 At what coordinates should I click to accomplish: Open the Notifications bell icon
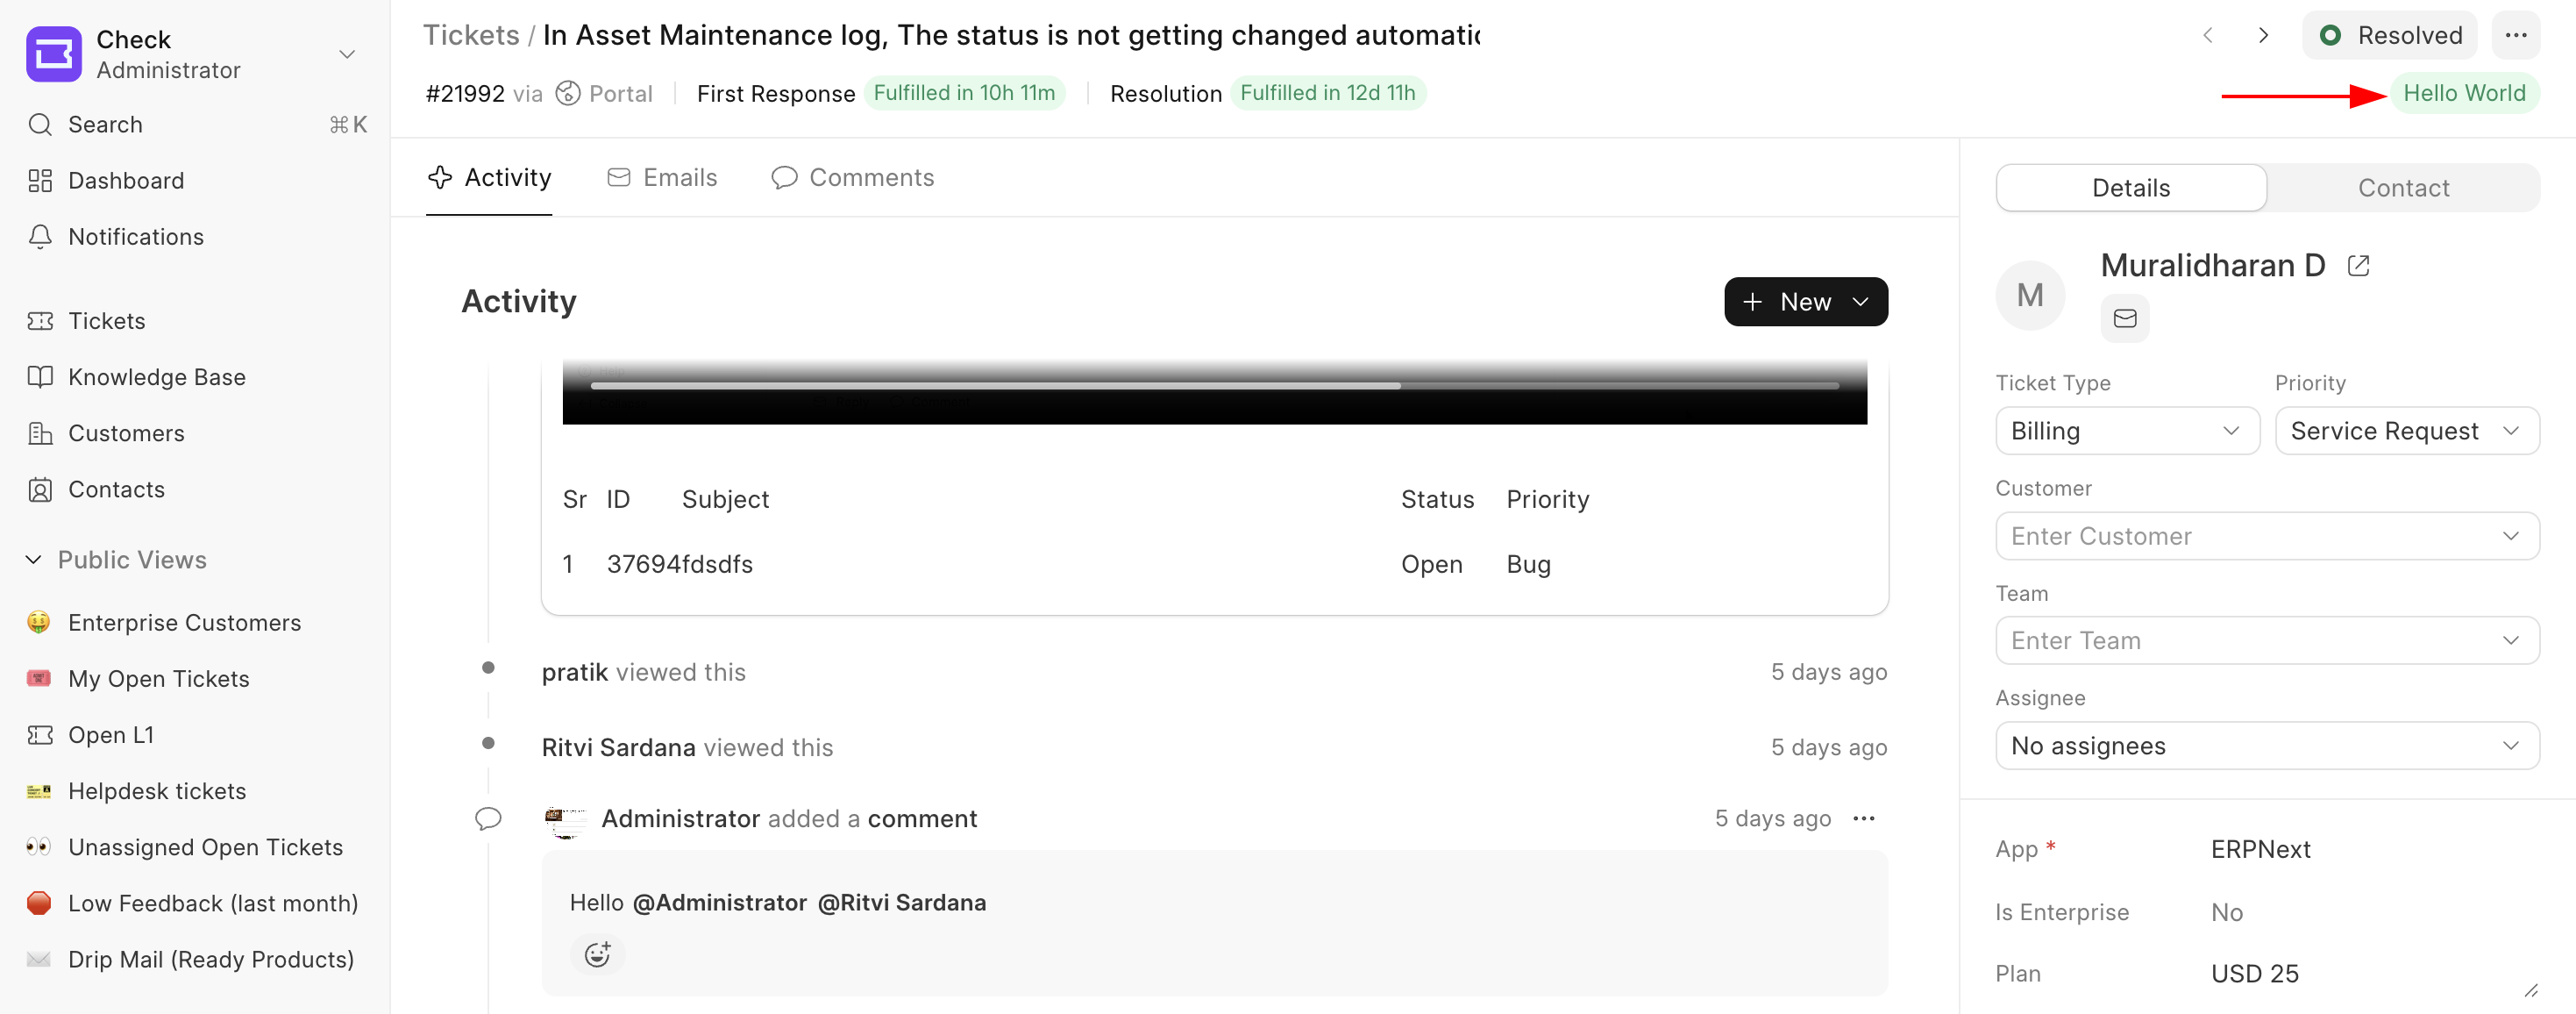(x=40, y=237)
